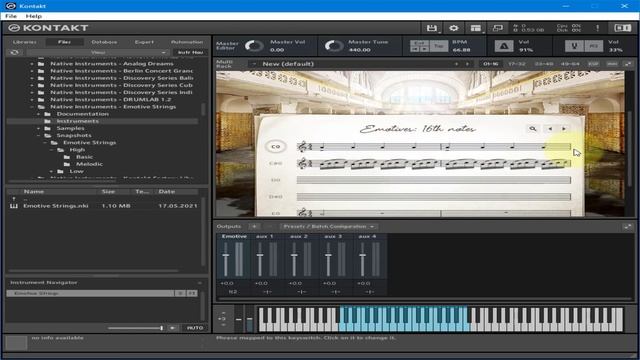Switch to the Expert tab
This screenshot has height=360, width=640.
(x=144, y=42)
